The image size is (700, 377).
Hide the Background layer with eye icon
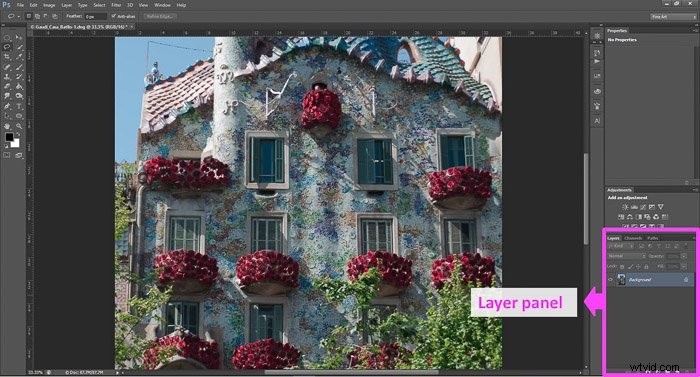[x=610, y=280]
